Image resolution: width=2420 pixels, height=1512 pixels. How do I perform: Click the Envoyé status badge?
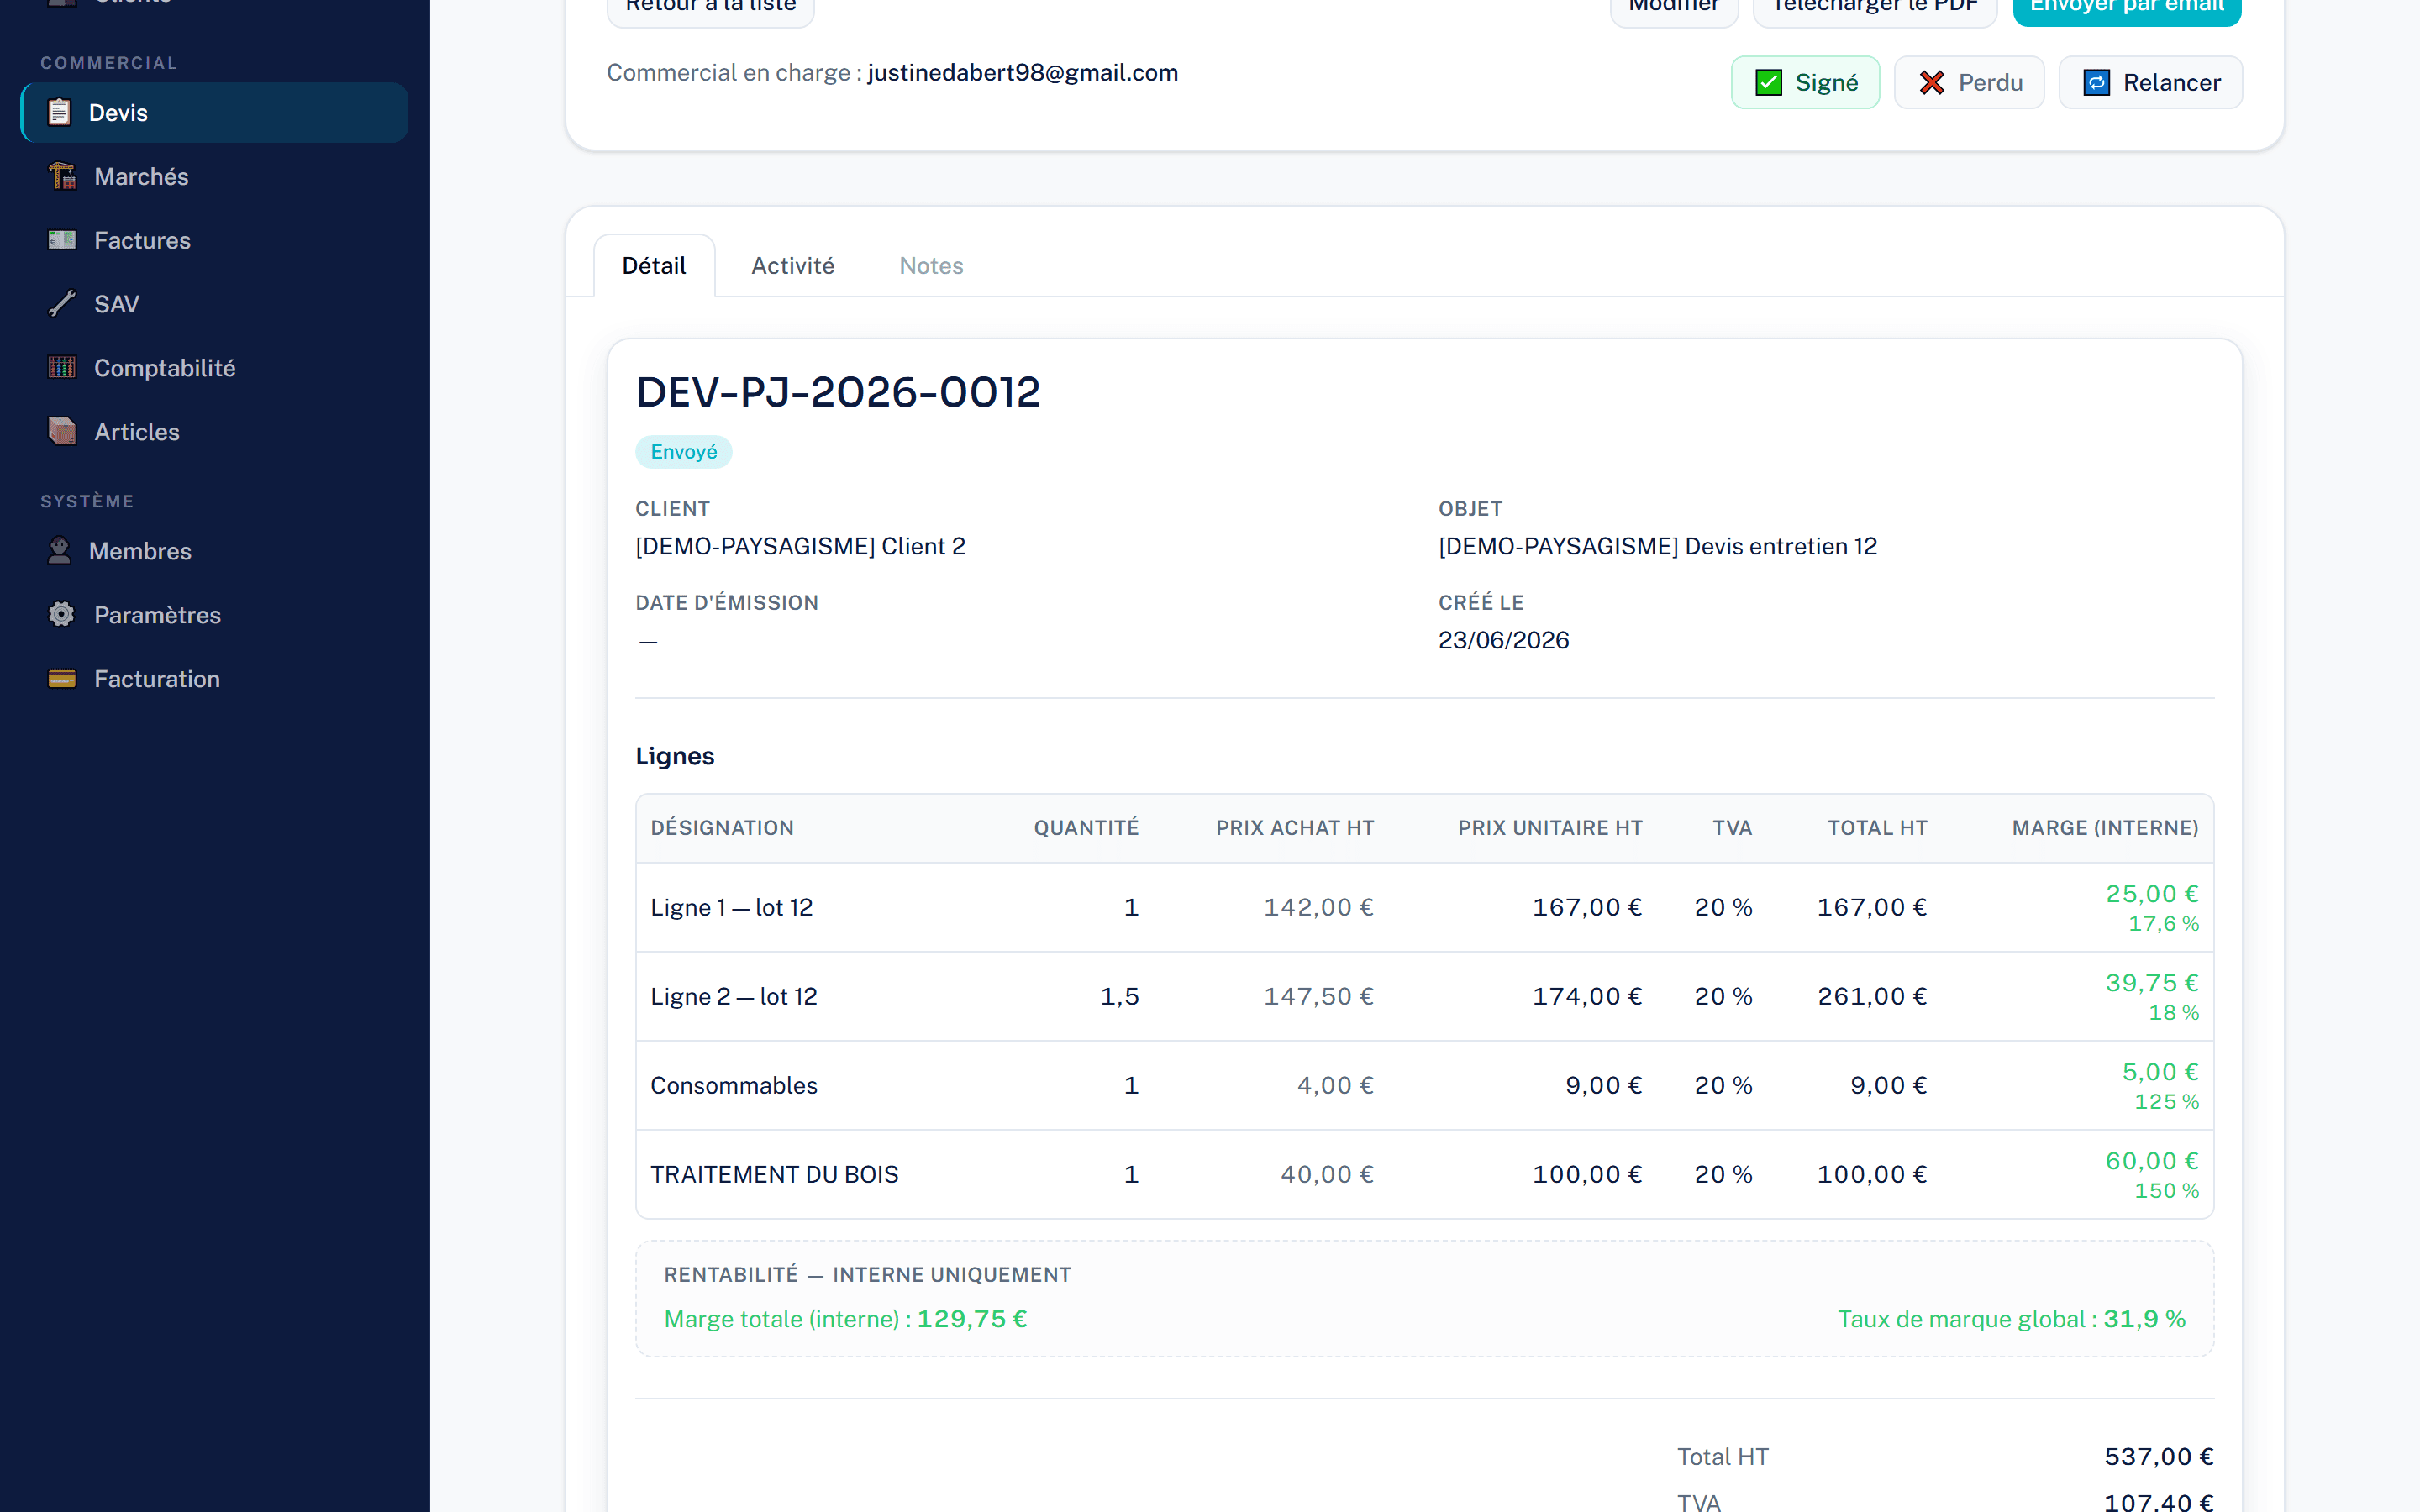click(684, 452)
